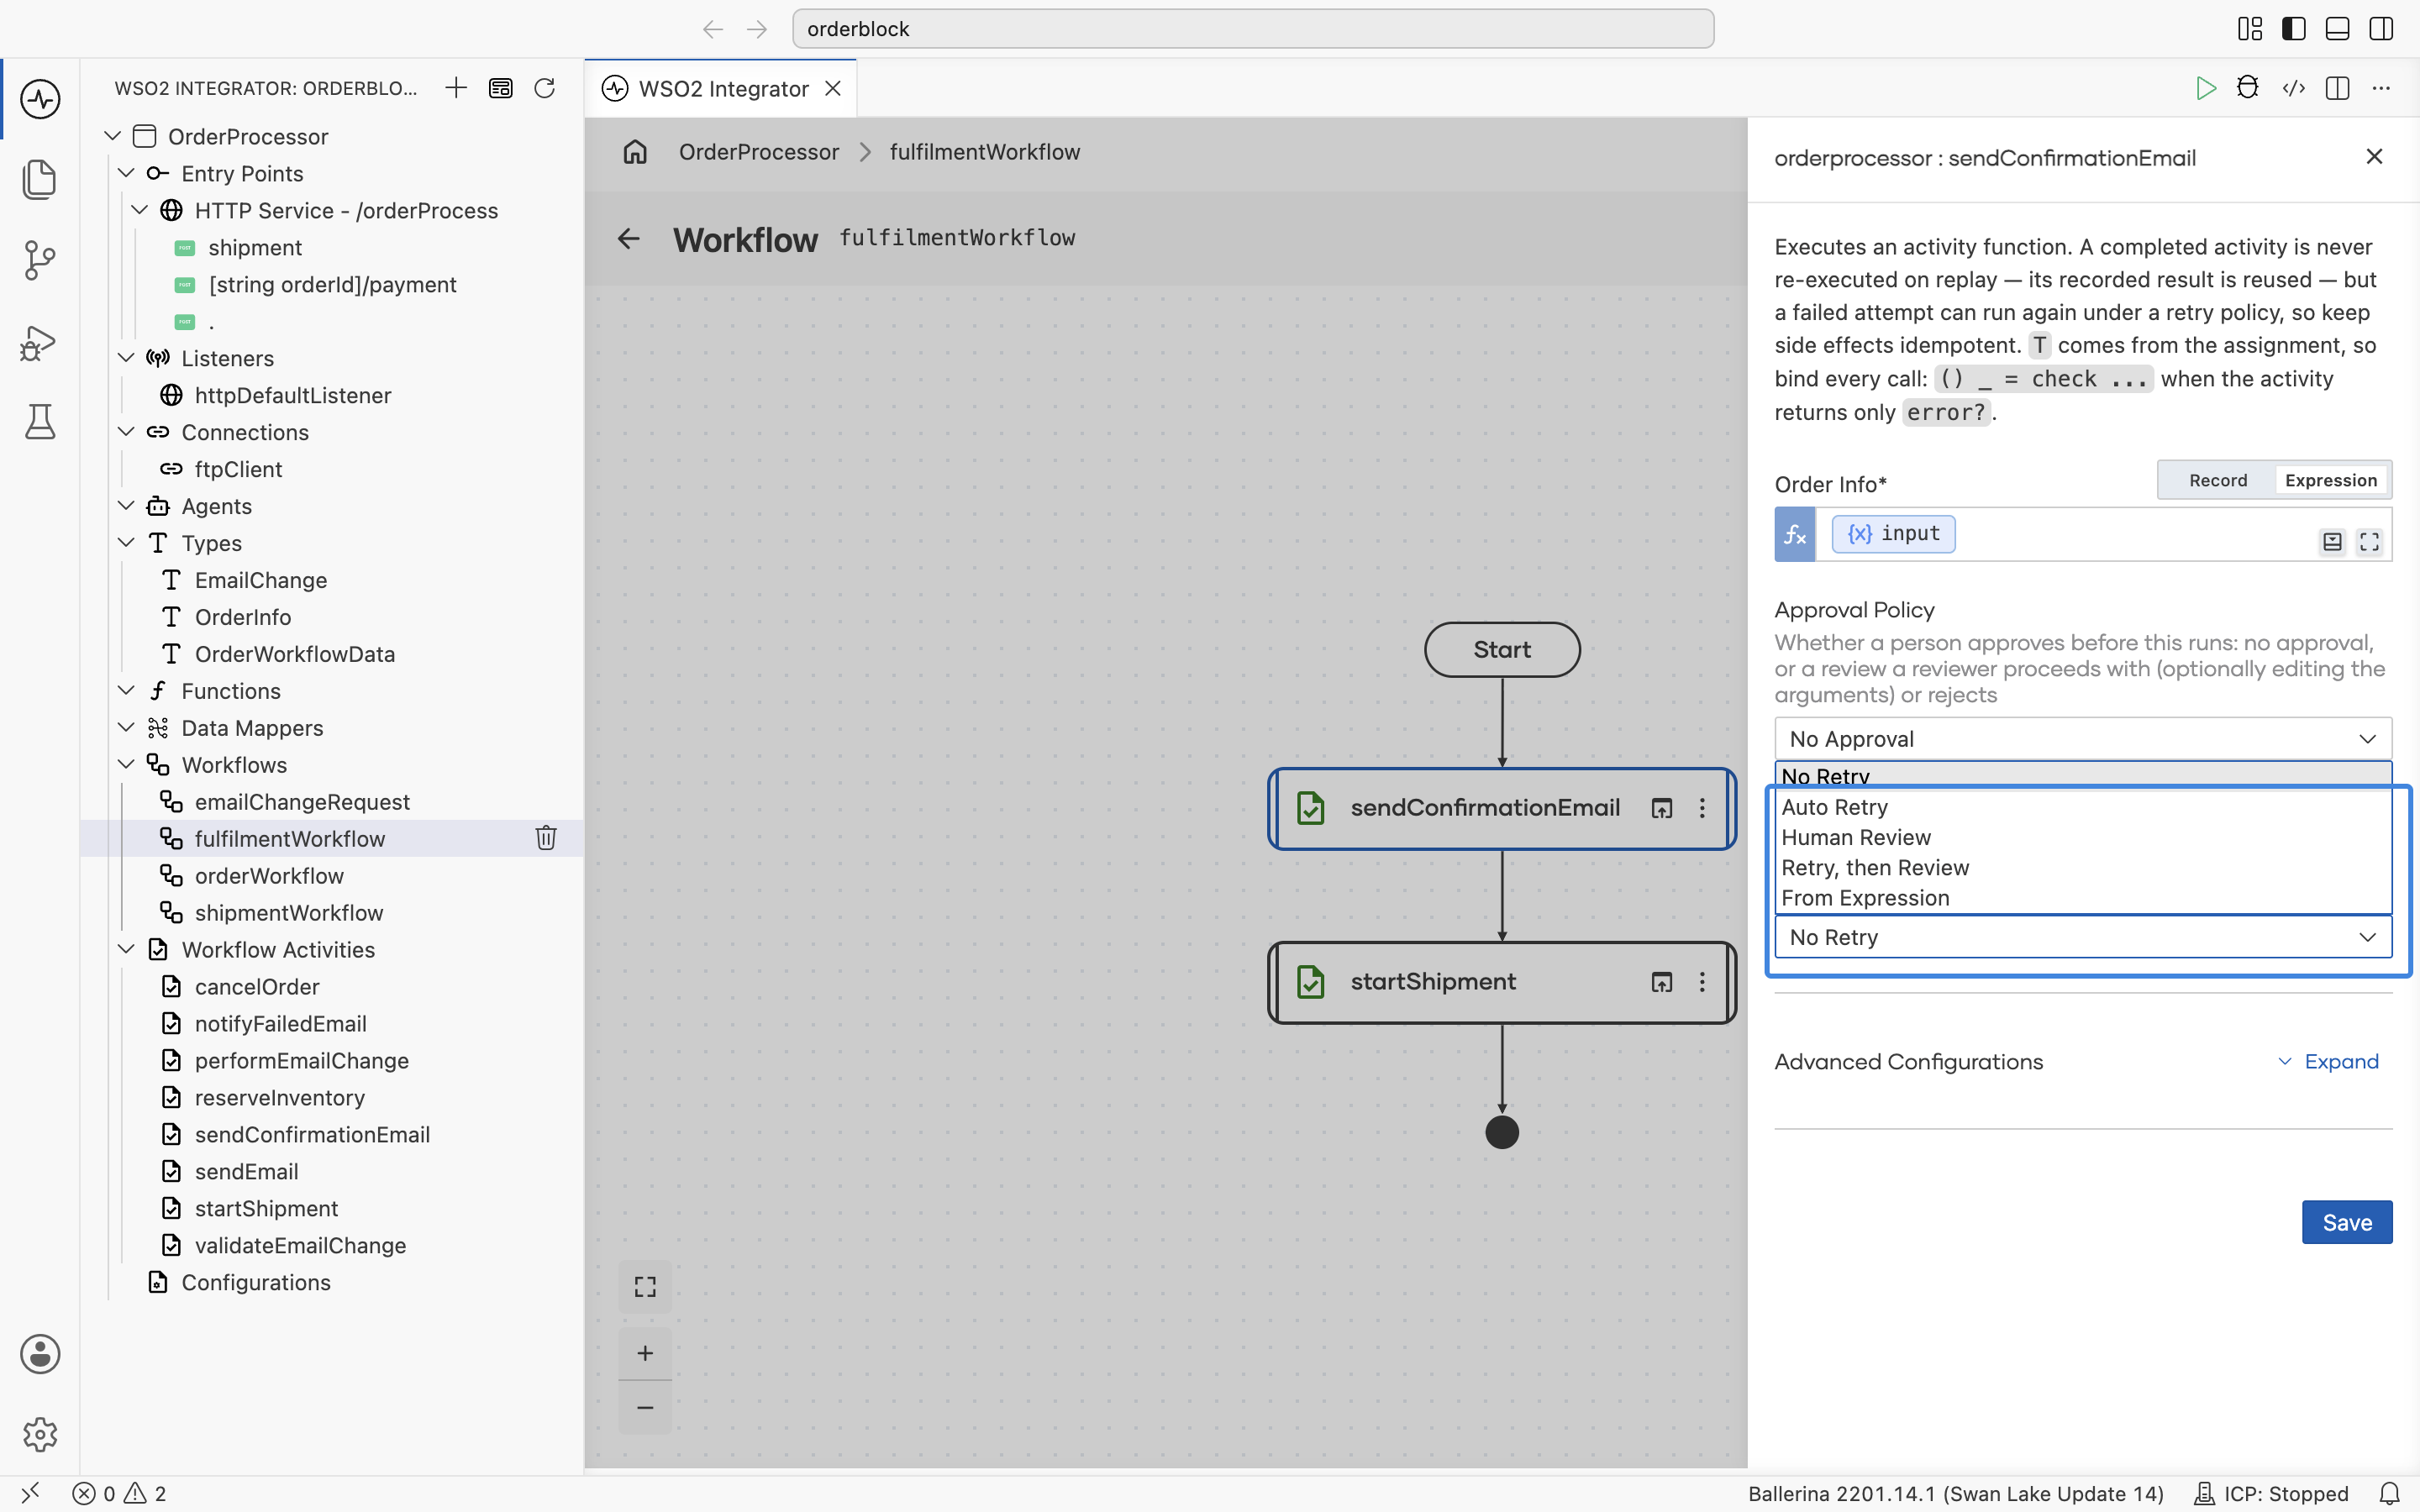The width and height of the screenshot is (2420, 1512).
Task: Open the Show Source code icon
Action: [2293, 88]
